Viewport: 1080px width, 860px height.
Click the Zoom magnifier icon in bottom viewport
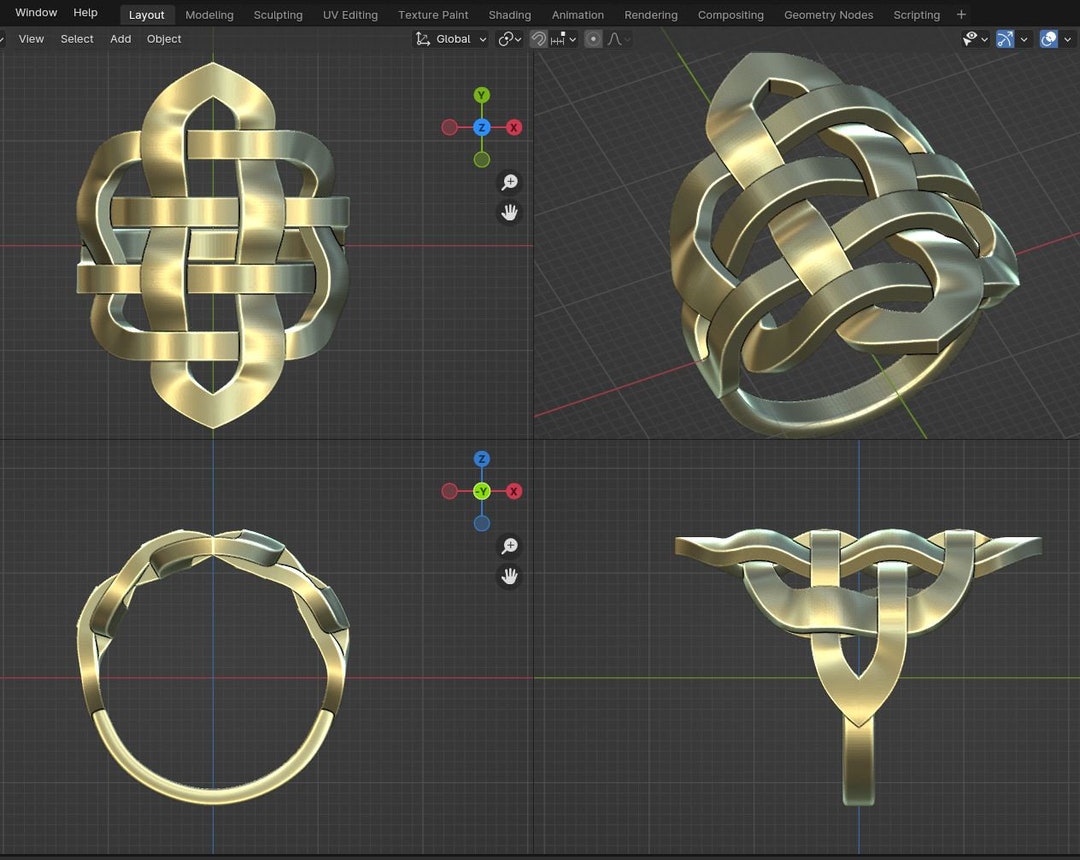coord(510,546)
